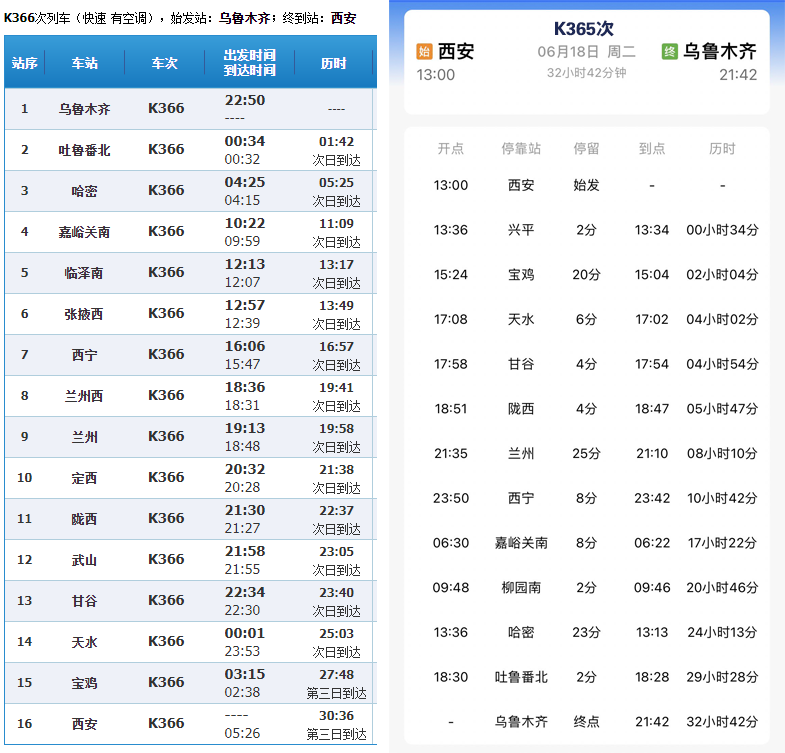This screenshot has width=785, height=753.
Task: Select the K365次 train number title
Action: 586,28
